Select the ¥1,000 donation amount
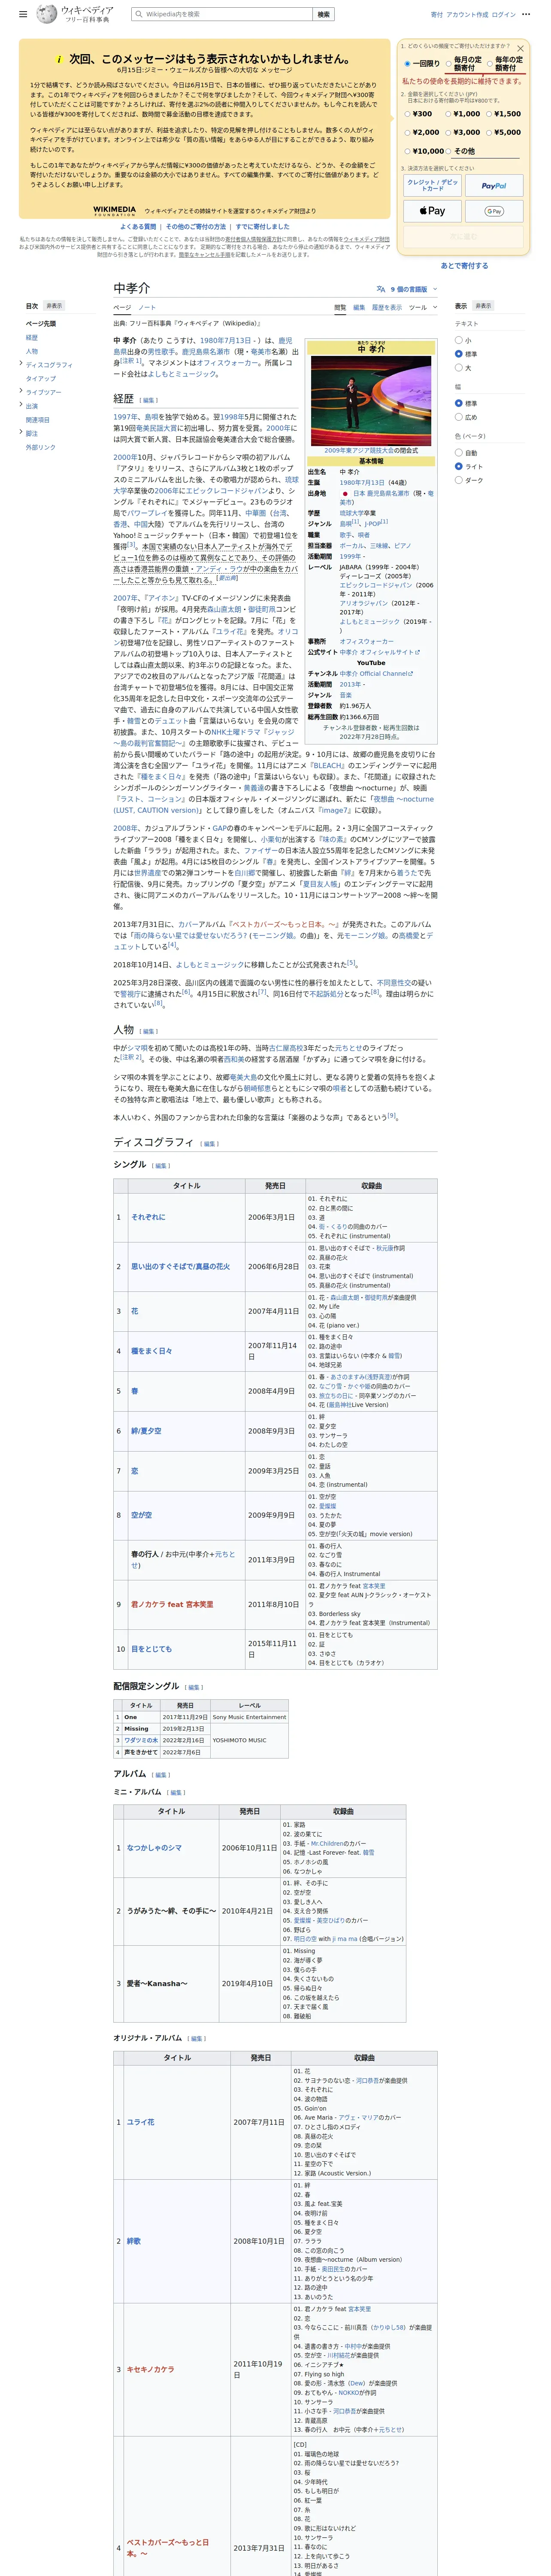Image resolution: width=551 pixels, height=2576 pixels. 448,114
